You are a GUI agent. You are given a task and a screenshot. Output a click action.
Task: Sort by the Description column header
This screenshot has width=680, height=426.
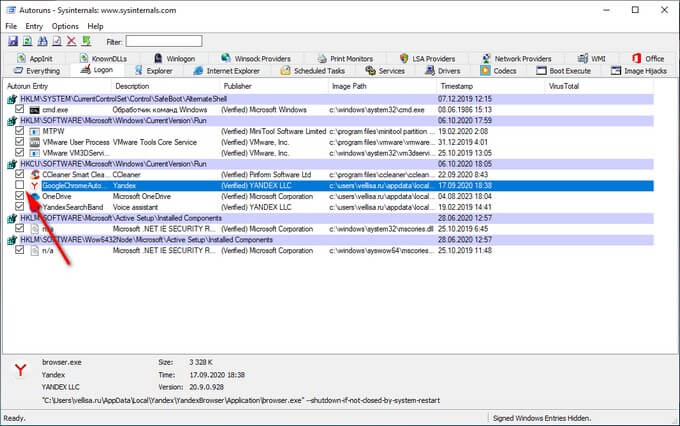coord(165,86)
